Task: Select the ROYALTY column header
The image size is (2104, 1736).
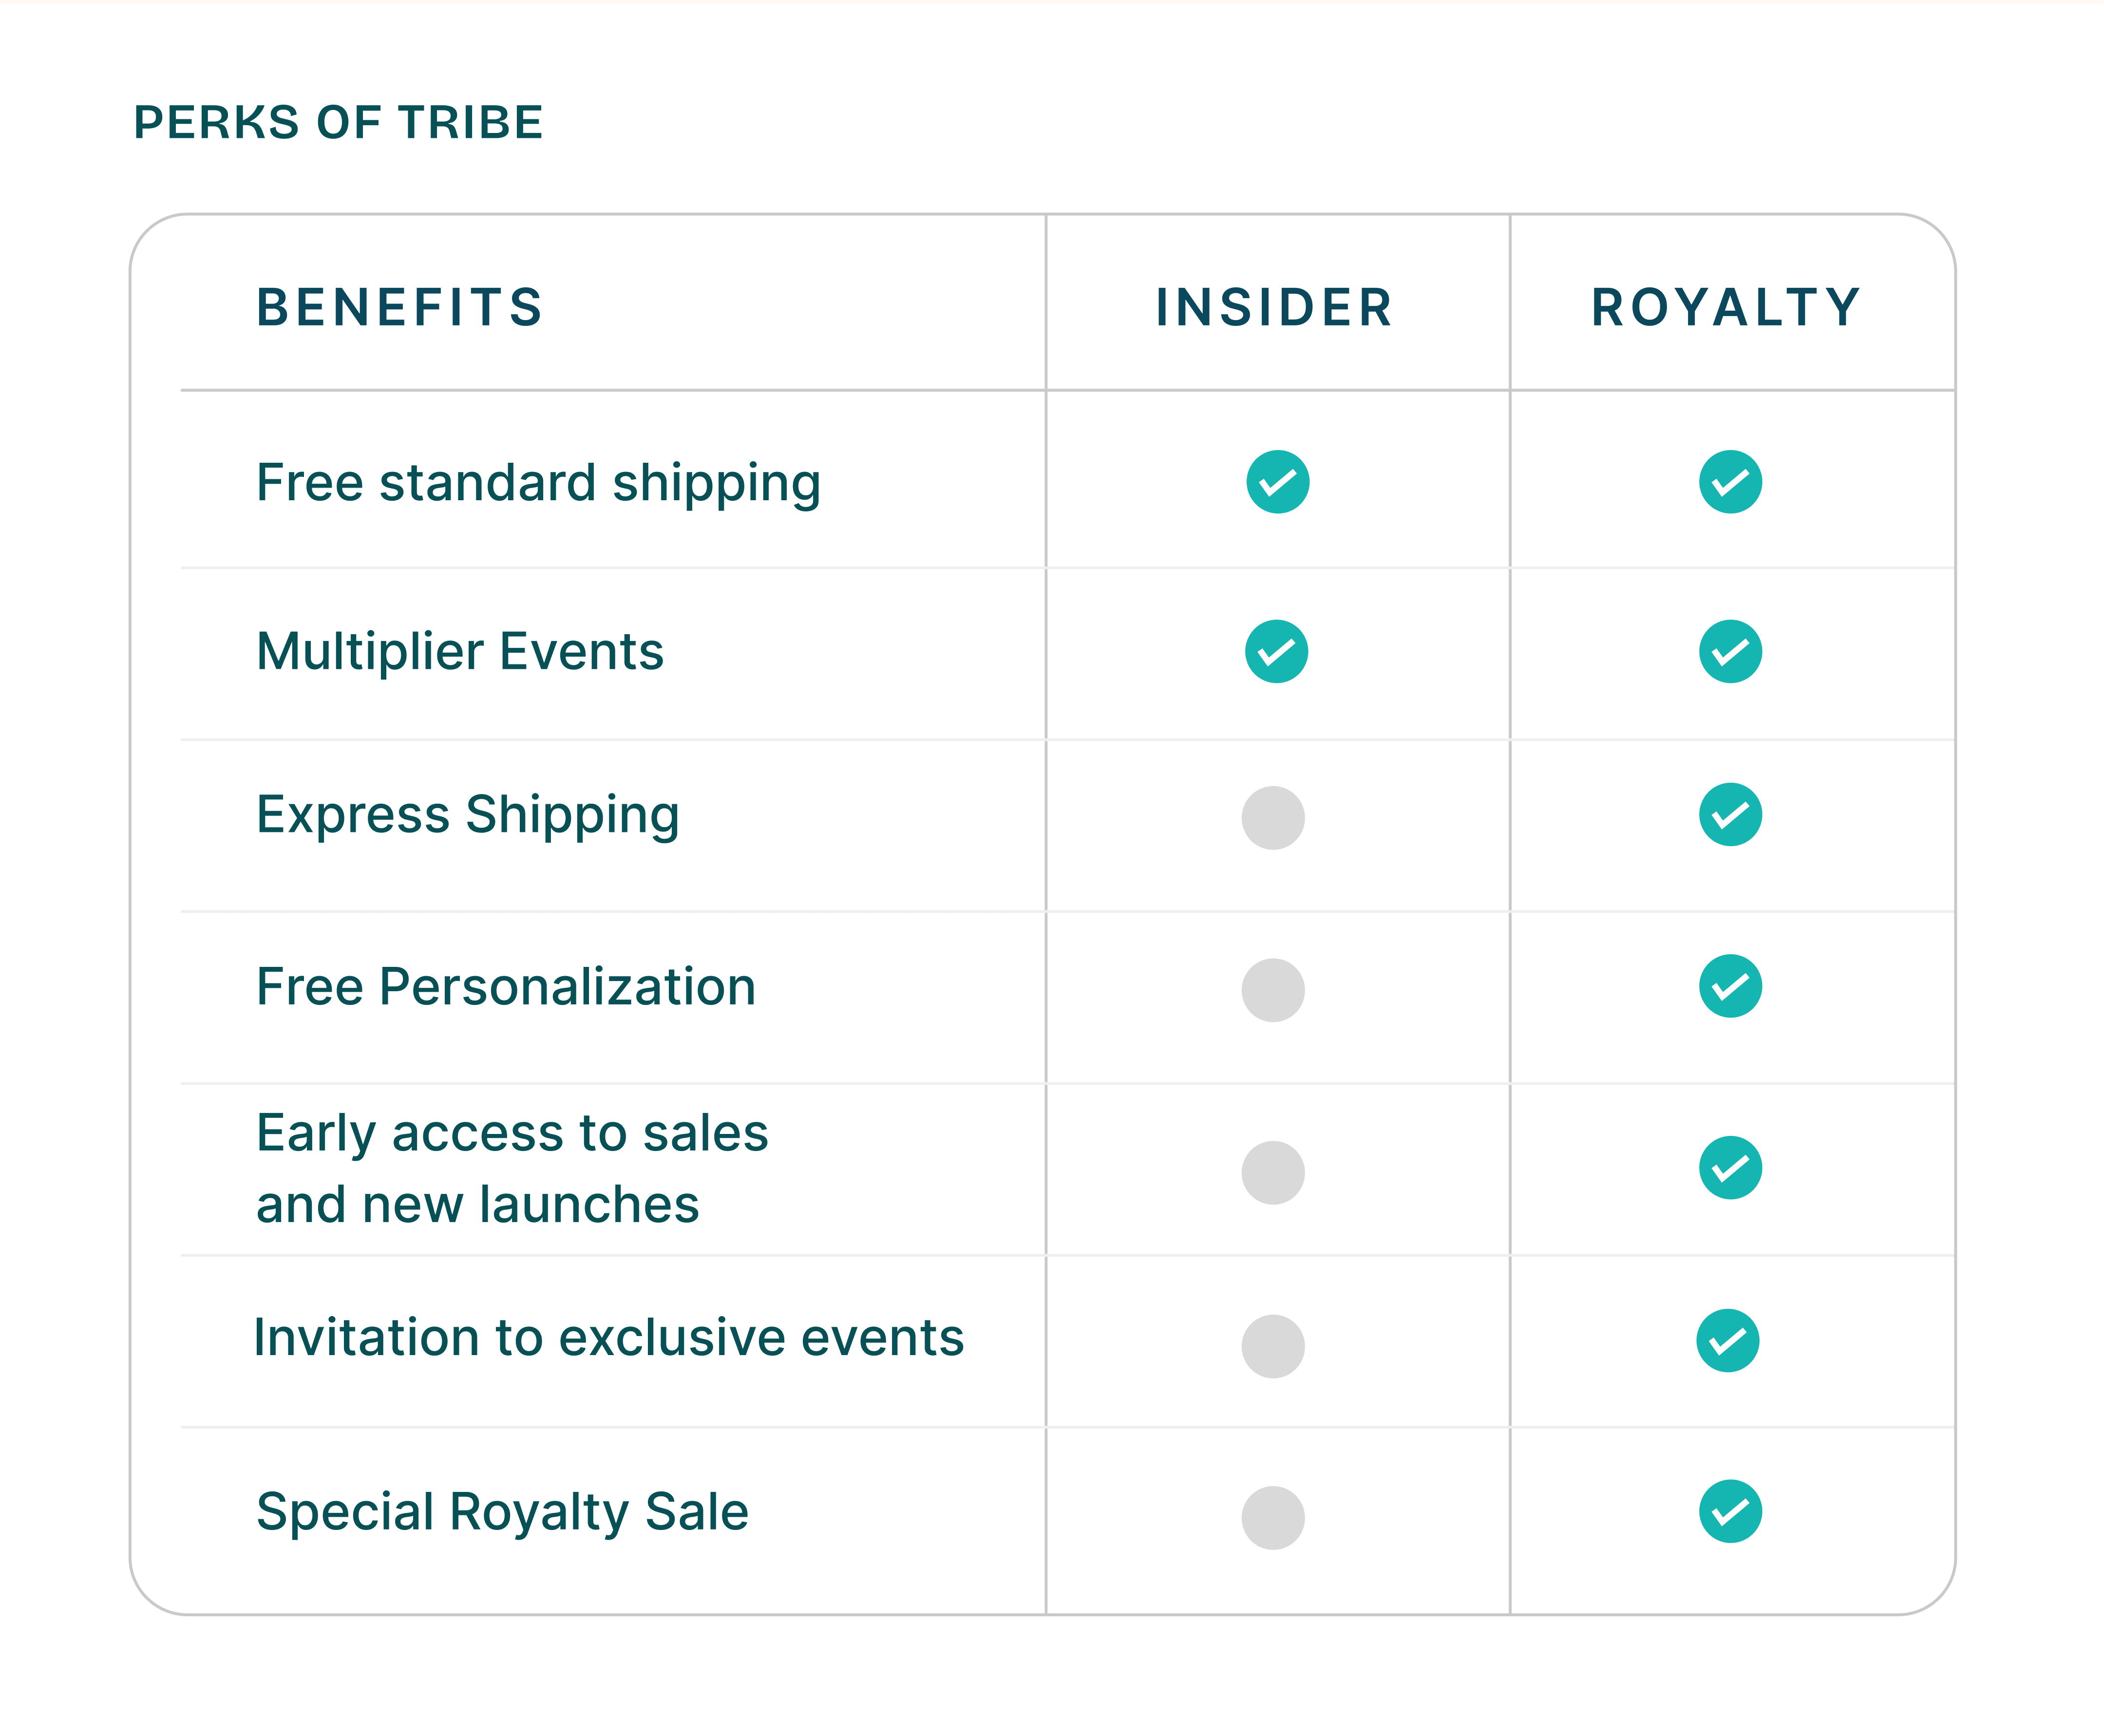Action: 1727,307
